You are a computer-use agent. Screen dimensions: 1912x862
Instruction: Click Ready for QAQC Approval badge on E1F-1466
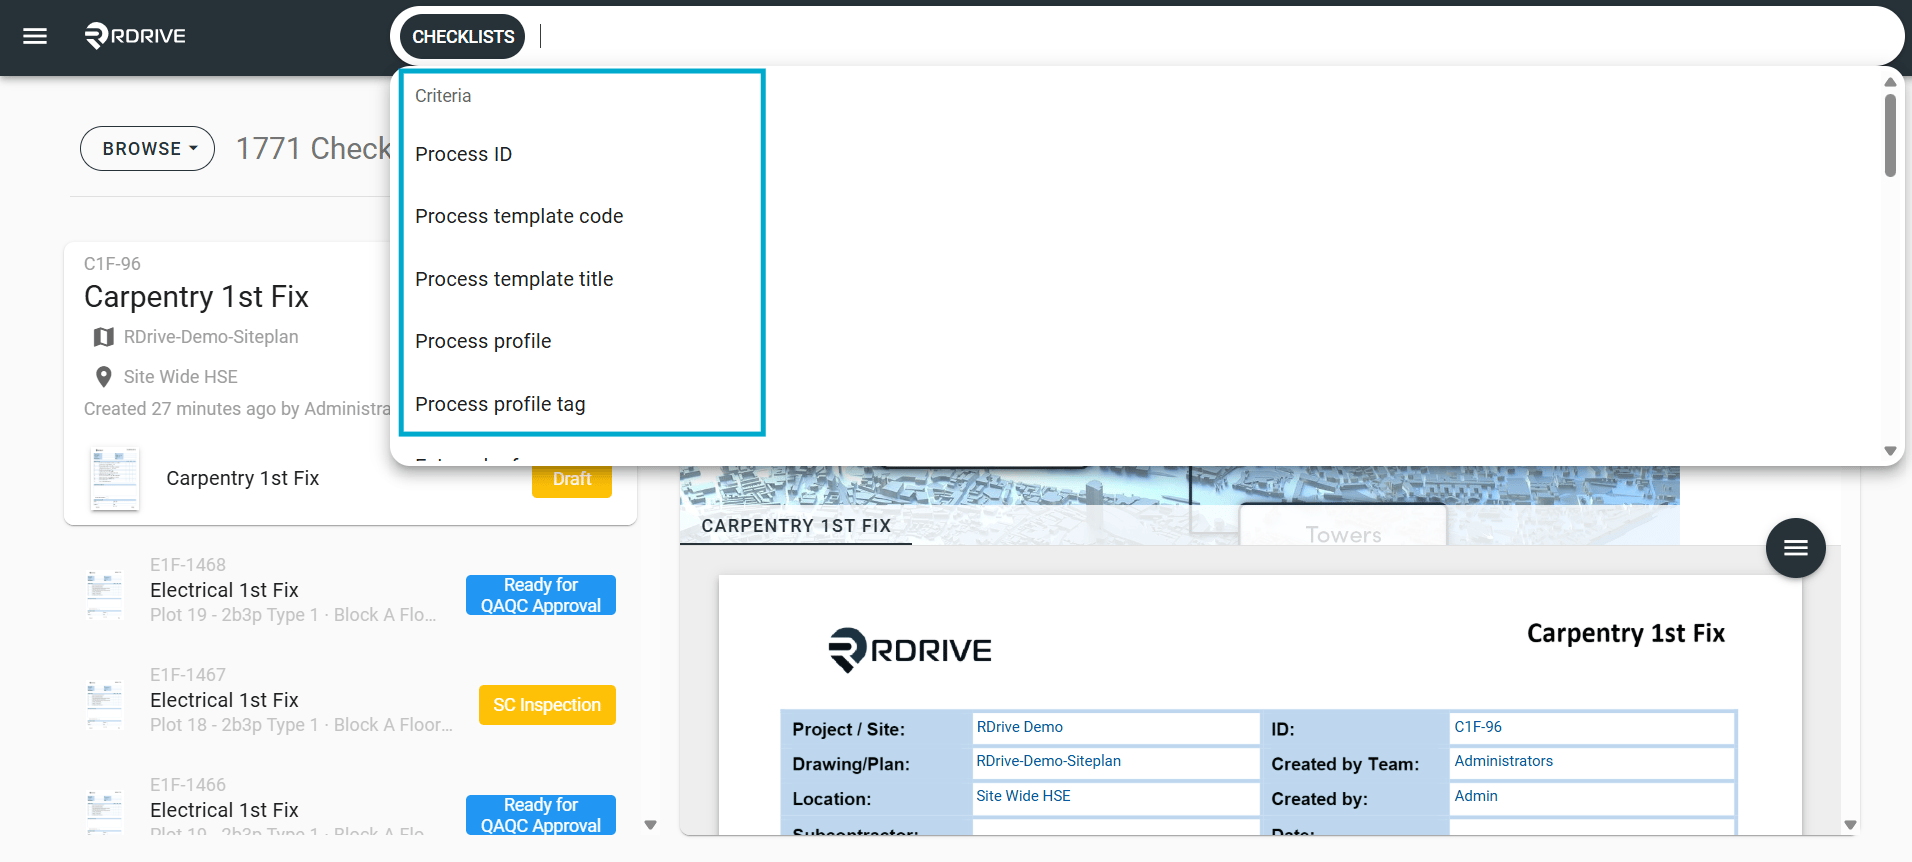pyautogui.click(x=541, y=815)
